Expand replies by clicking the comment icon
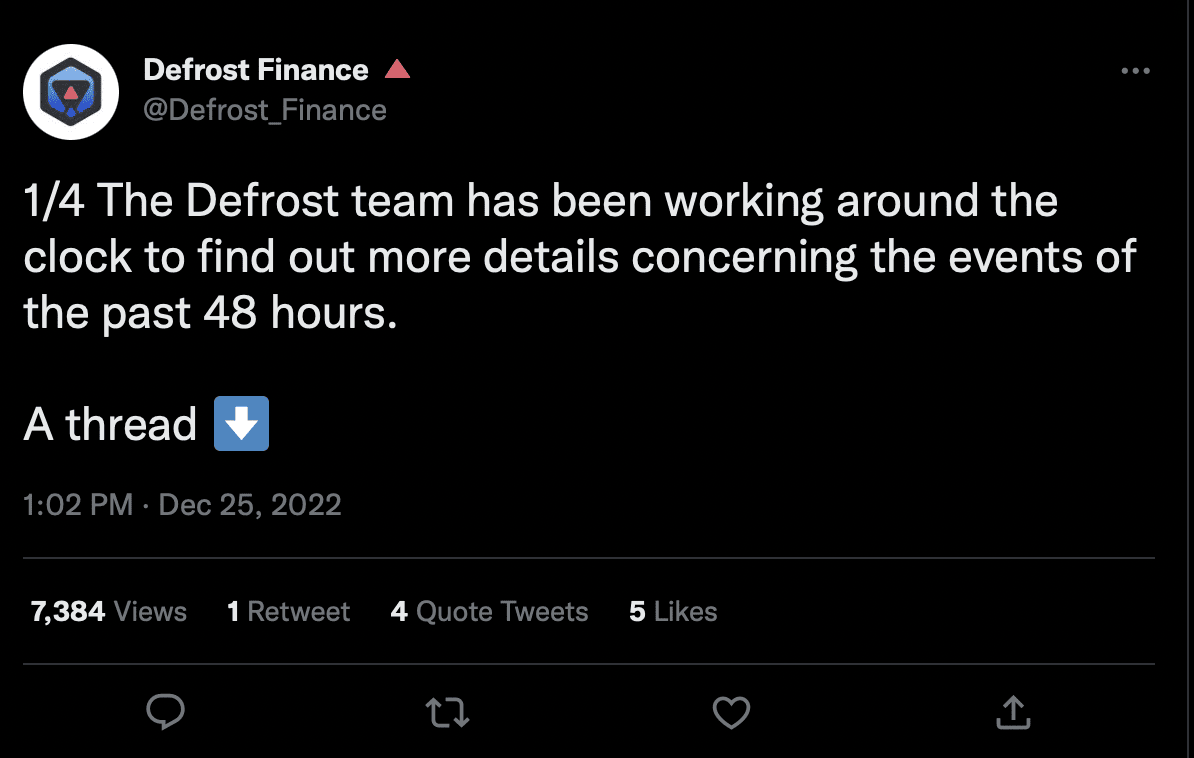 click(x=166, y=712)
